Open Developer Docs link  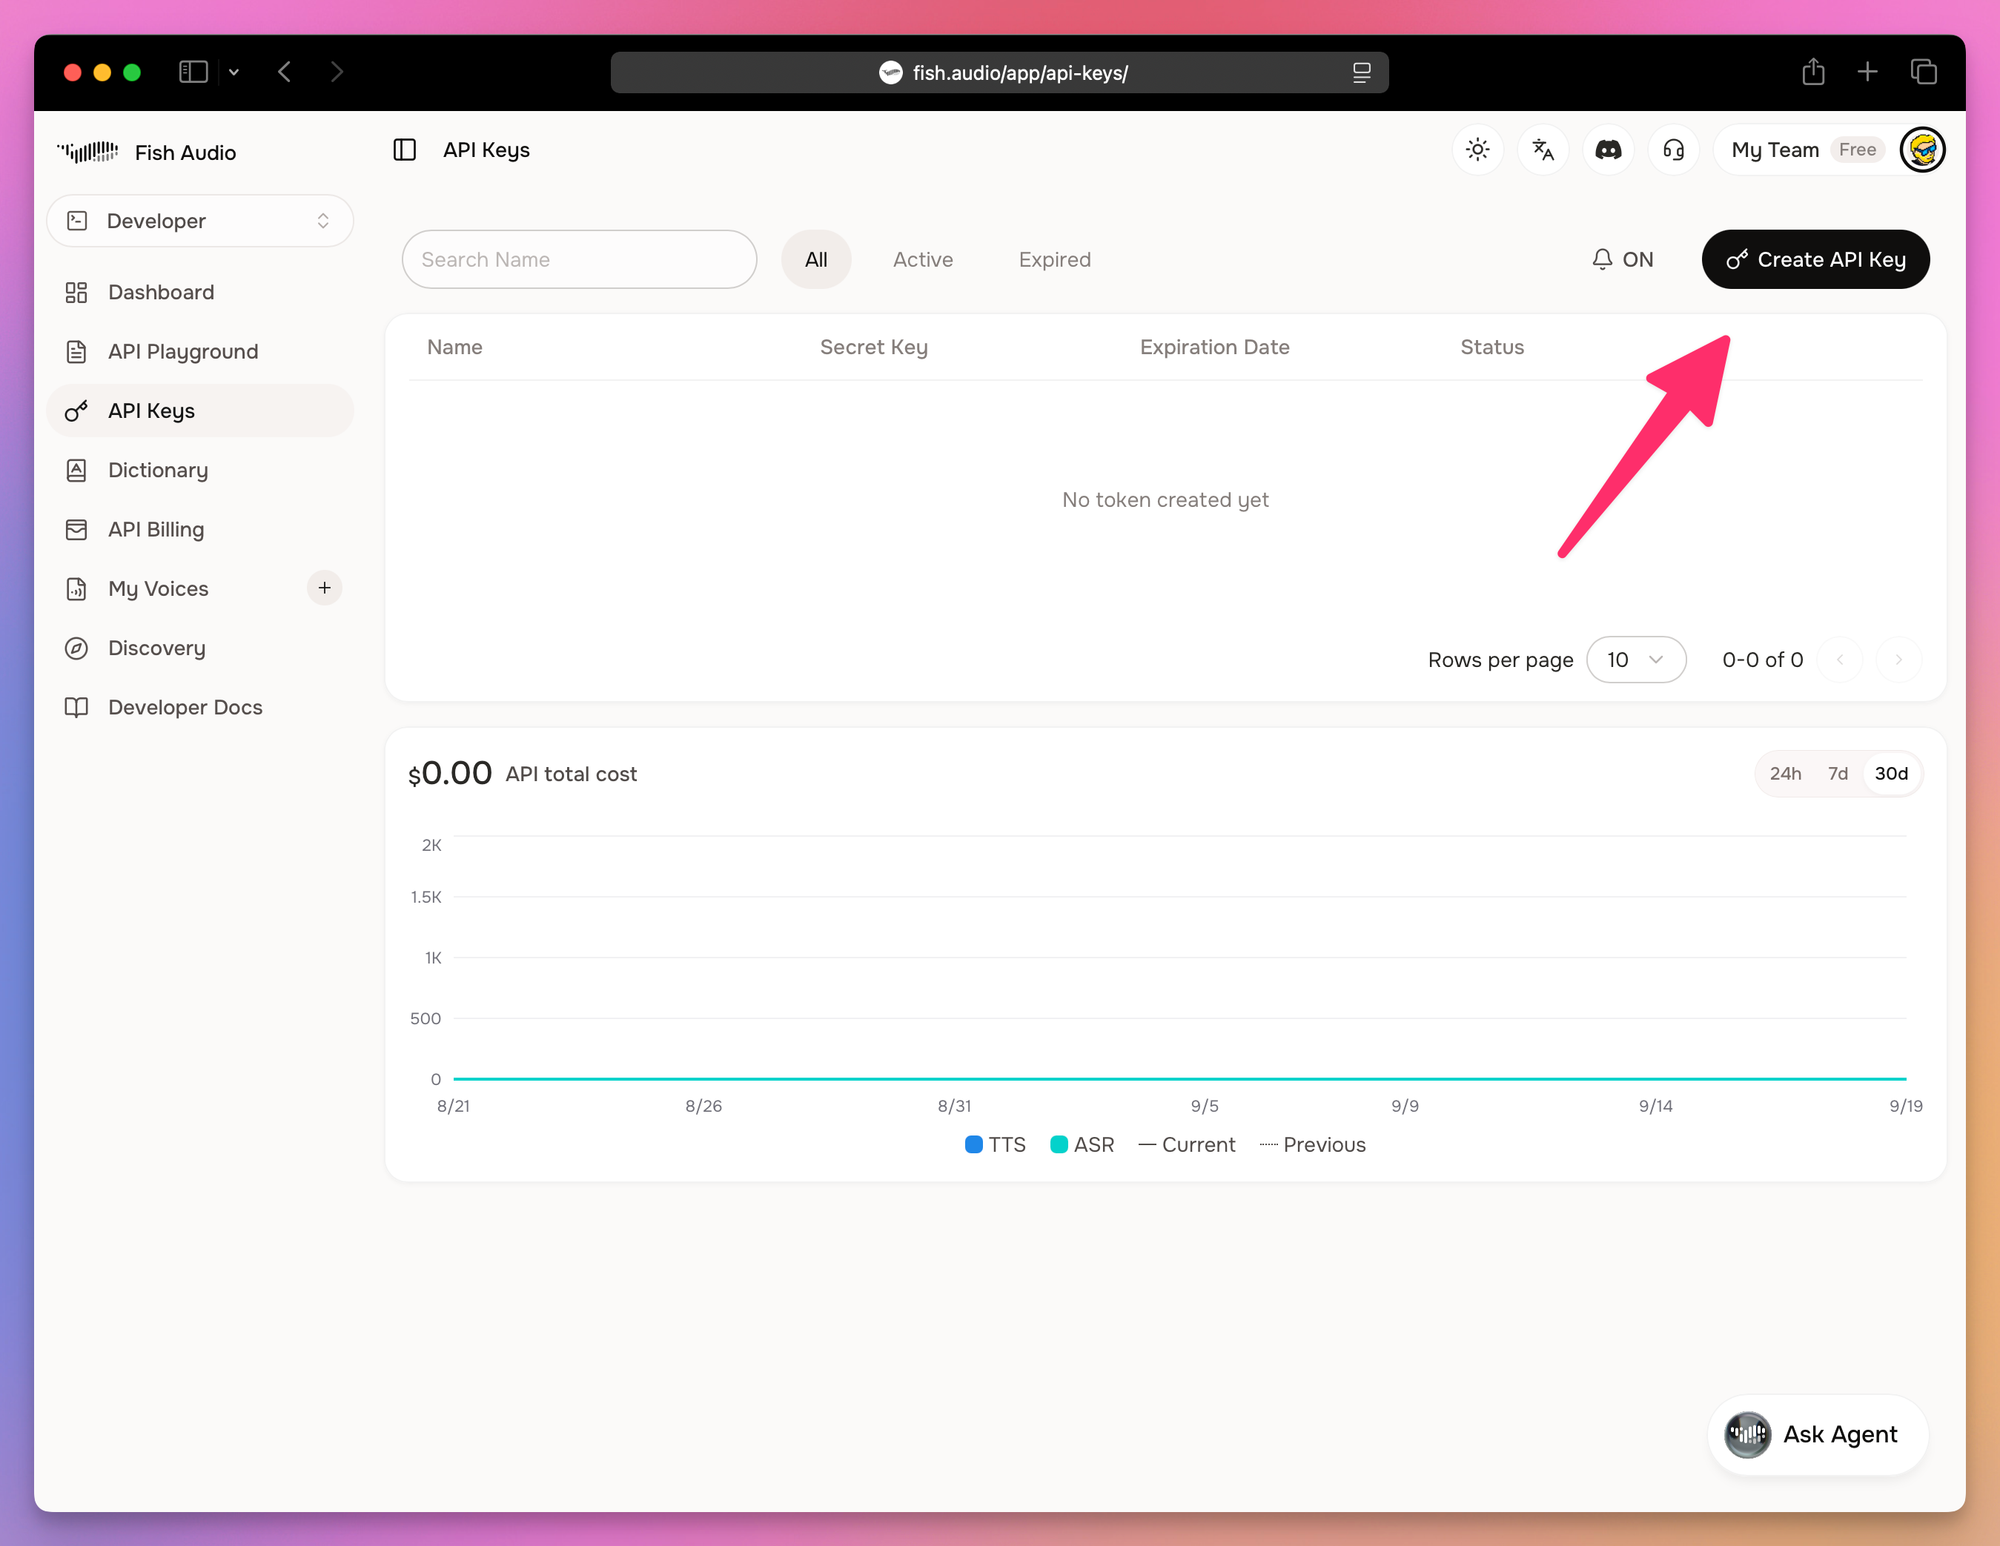click(x=200, y=708)
